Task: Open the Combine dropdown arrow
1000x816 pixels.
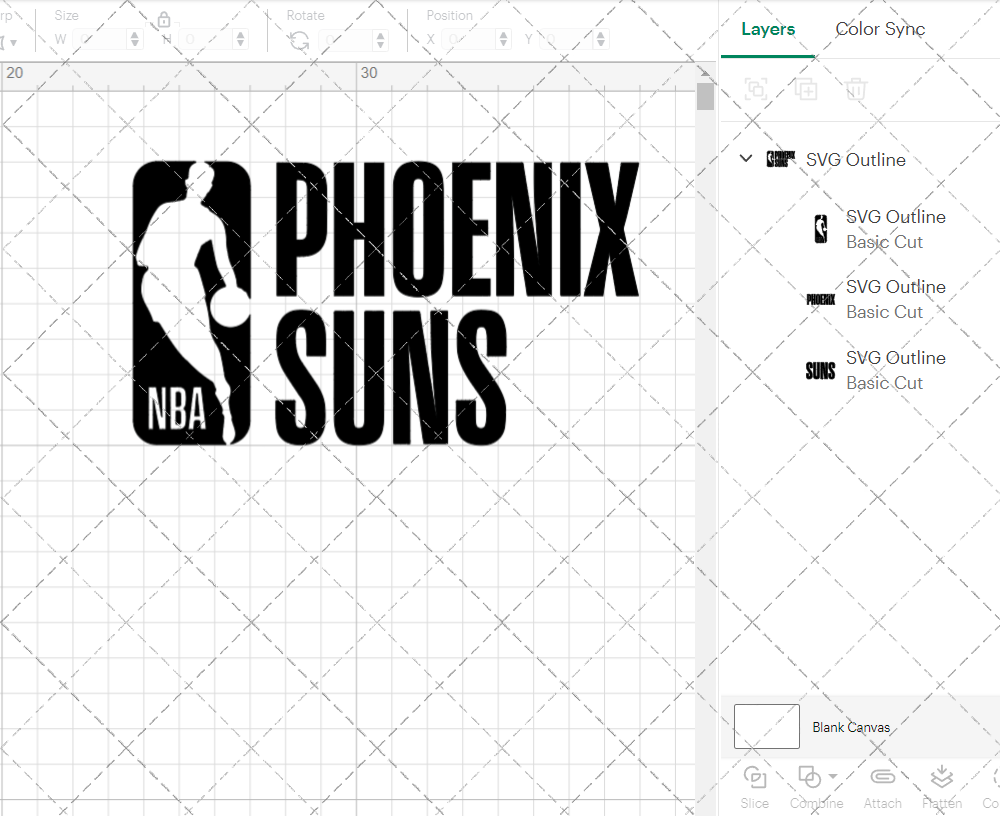Action: tap(833, 777)
